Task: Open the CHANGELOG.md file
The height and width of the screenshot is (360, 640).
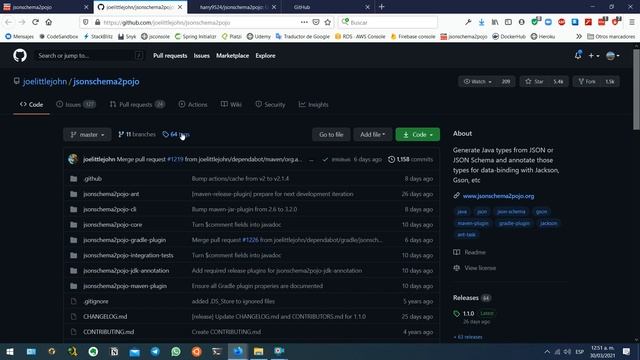Action: [x=105, y=317]
